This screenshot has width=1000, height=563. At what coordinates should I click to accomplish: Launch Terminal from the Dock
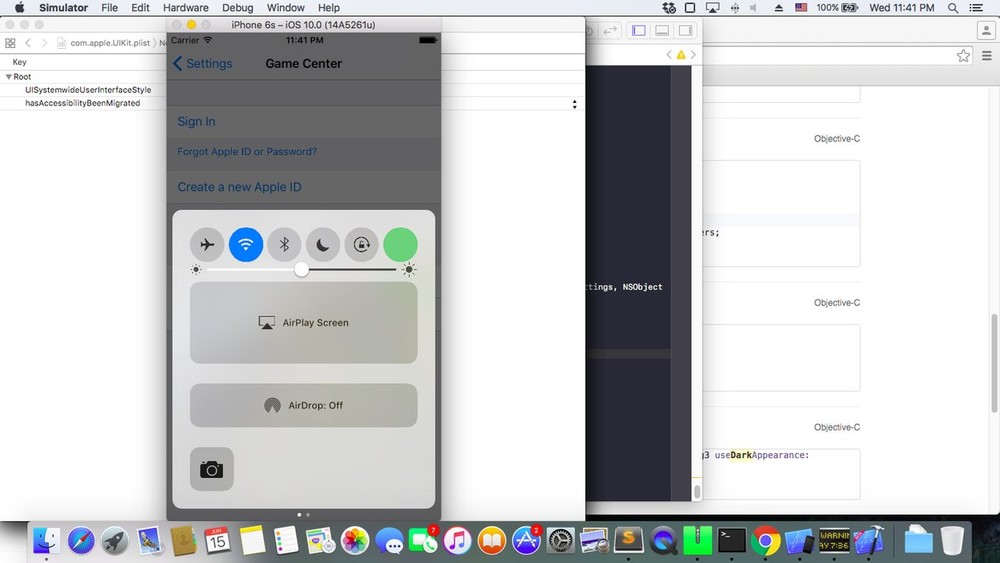coord(731,541)
